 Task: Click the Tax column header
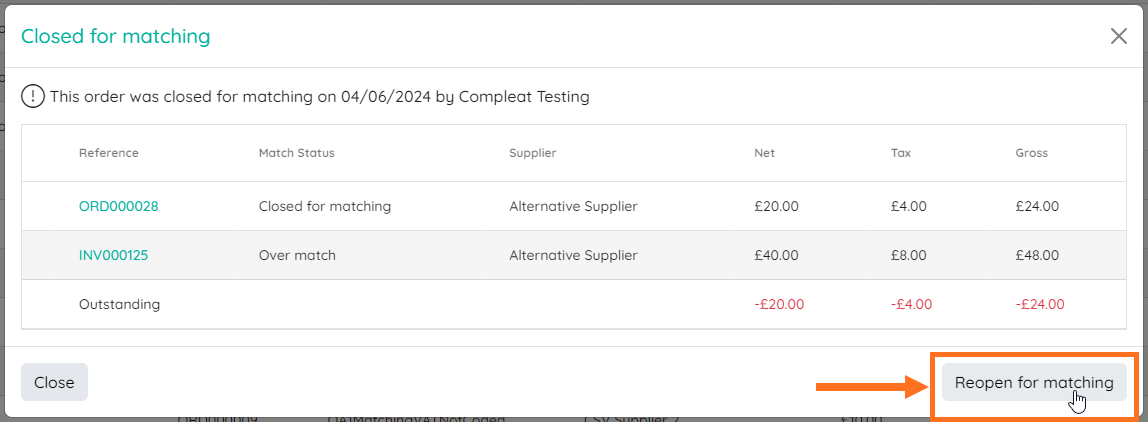coord(901,153)
